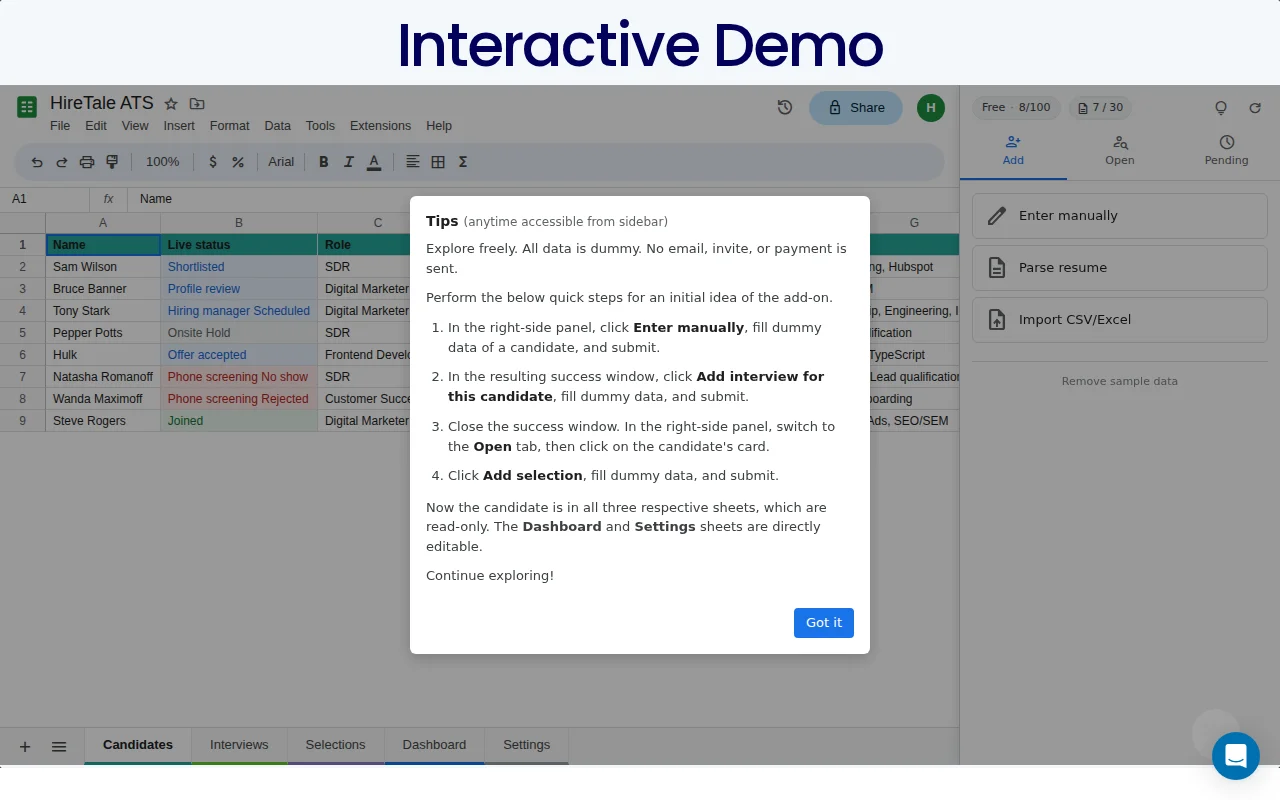1280x800 pixels.
Task: Open the text color picker
Action: 374,162
